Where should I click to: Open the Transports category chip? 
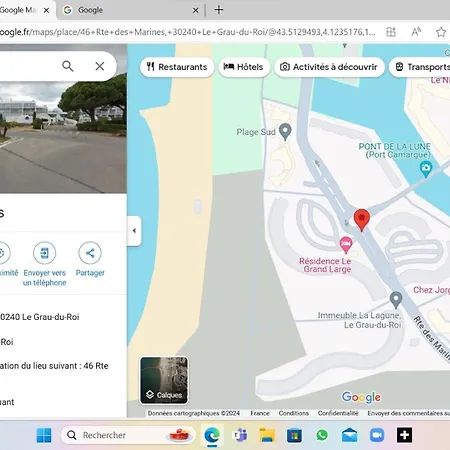click(x=420, y=67)
